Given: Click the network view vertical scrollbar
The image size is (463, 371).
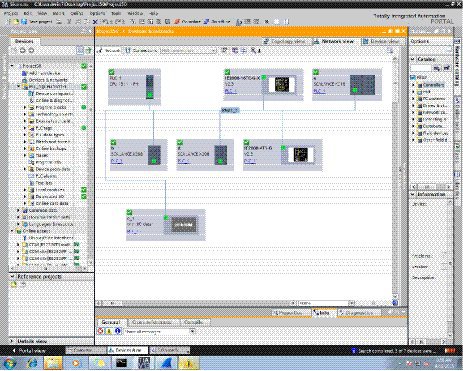Looking at the screenshot, I should point(395,177).
